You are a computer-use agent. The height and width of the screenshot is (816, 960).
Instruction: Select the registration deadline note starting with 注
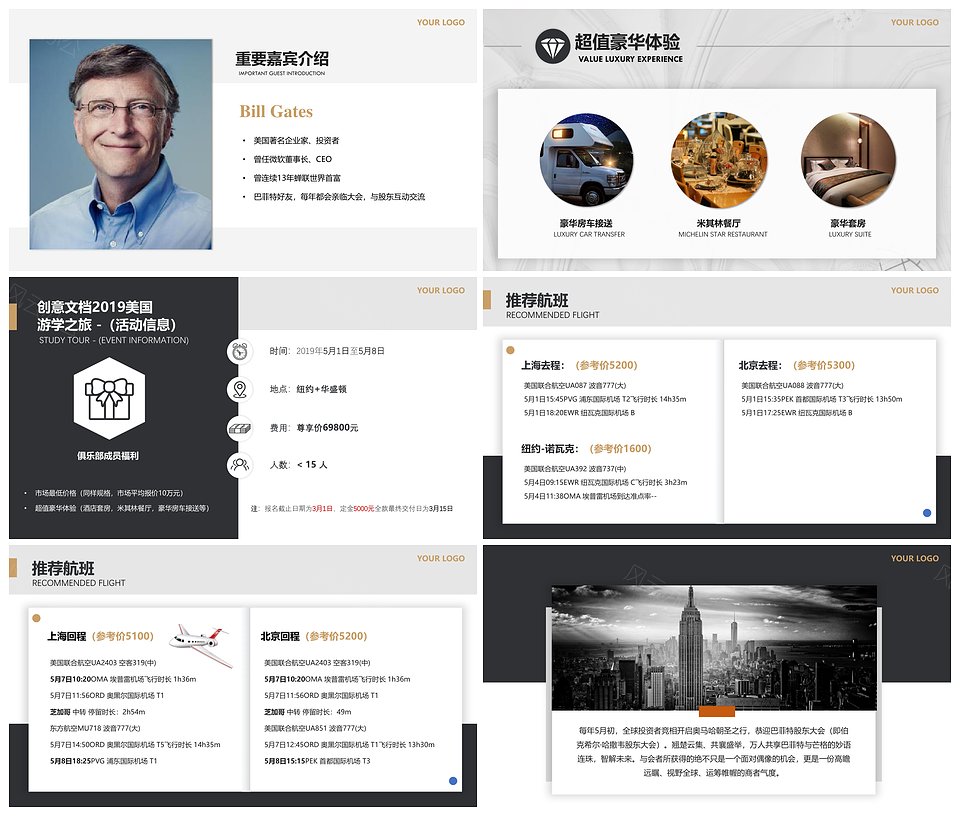(351, 509)
